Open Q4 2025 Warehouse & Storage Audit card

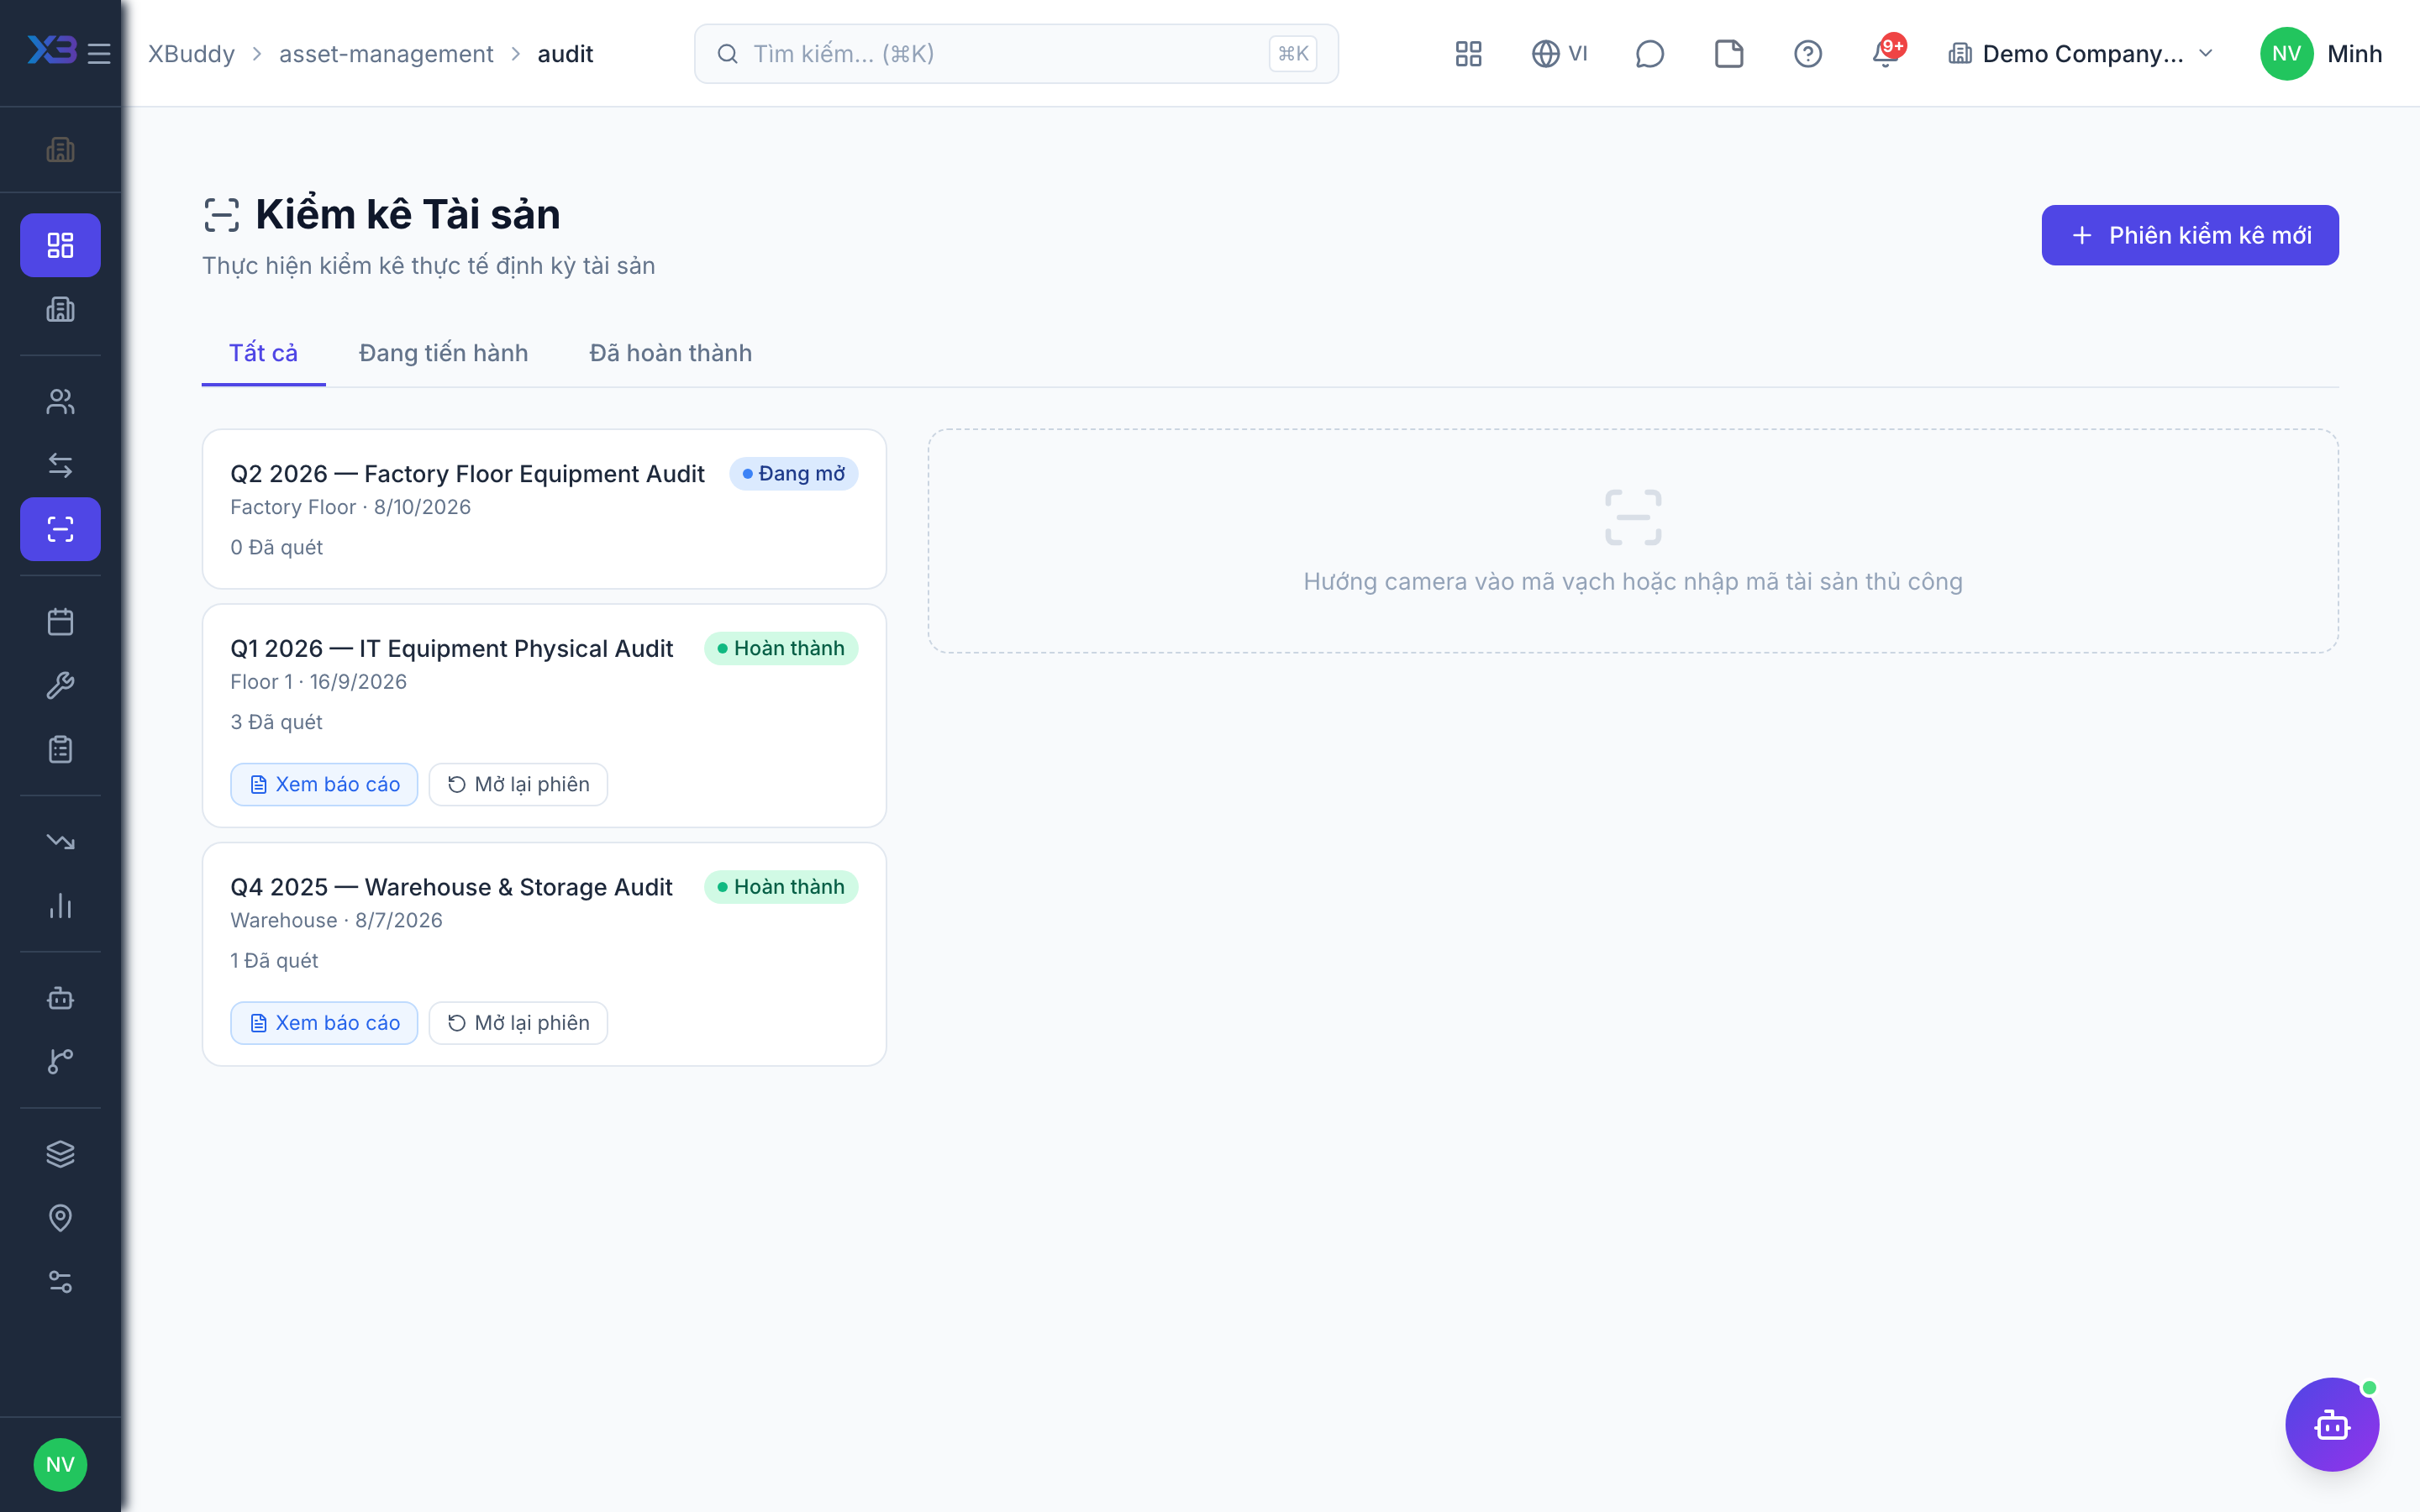point(544,954)
